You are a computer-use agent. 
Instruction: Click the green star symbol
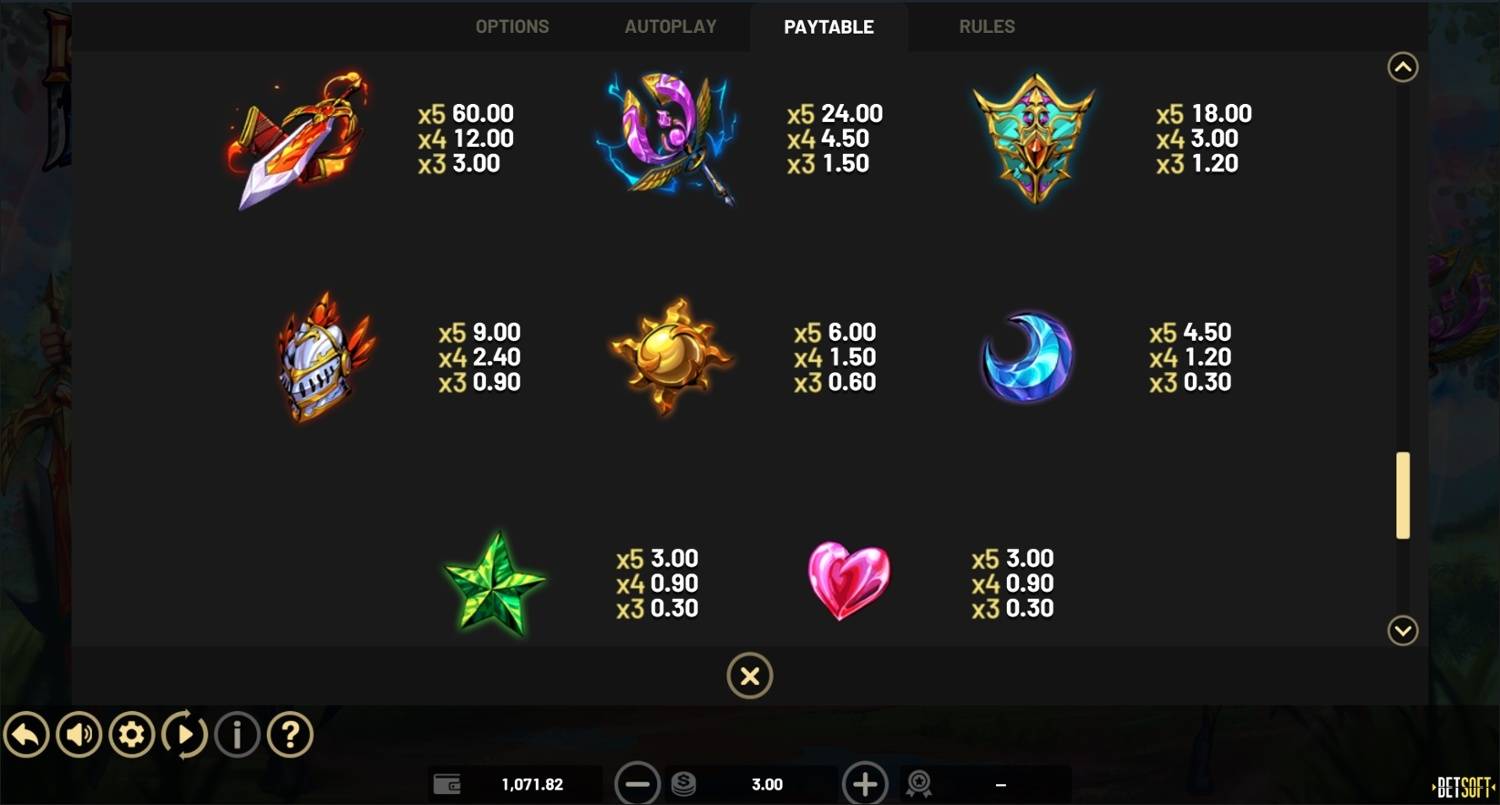pos(495,584)
